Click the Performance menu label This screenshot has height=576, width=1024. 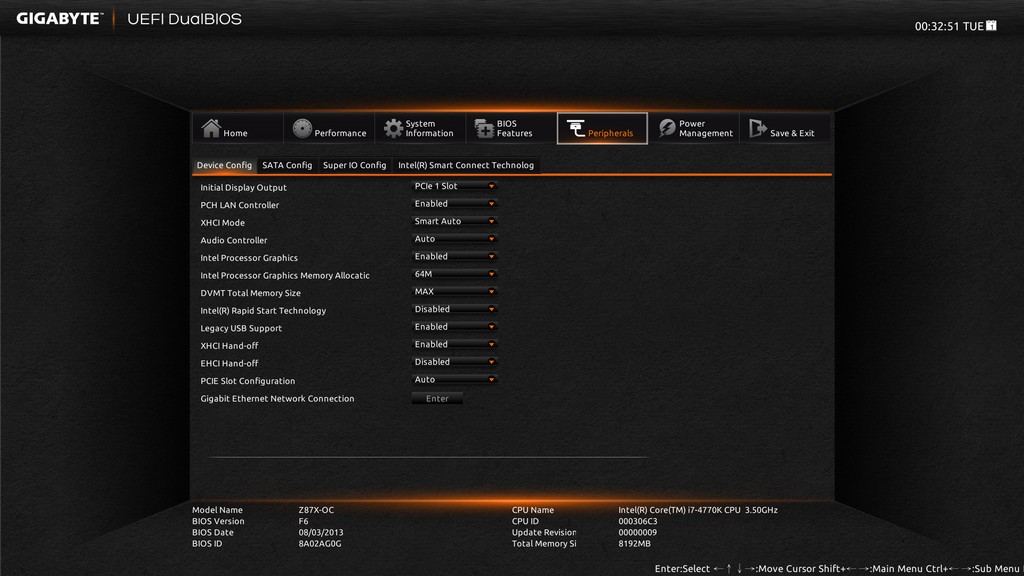(340, 133)
